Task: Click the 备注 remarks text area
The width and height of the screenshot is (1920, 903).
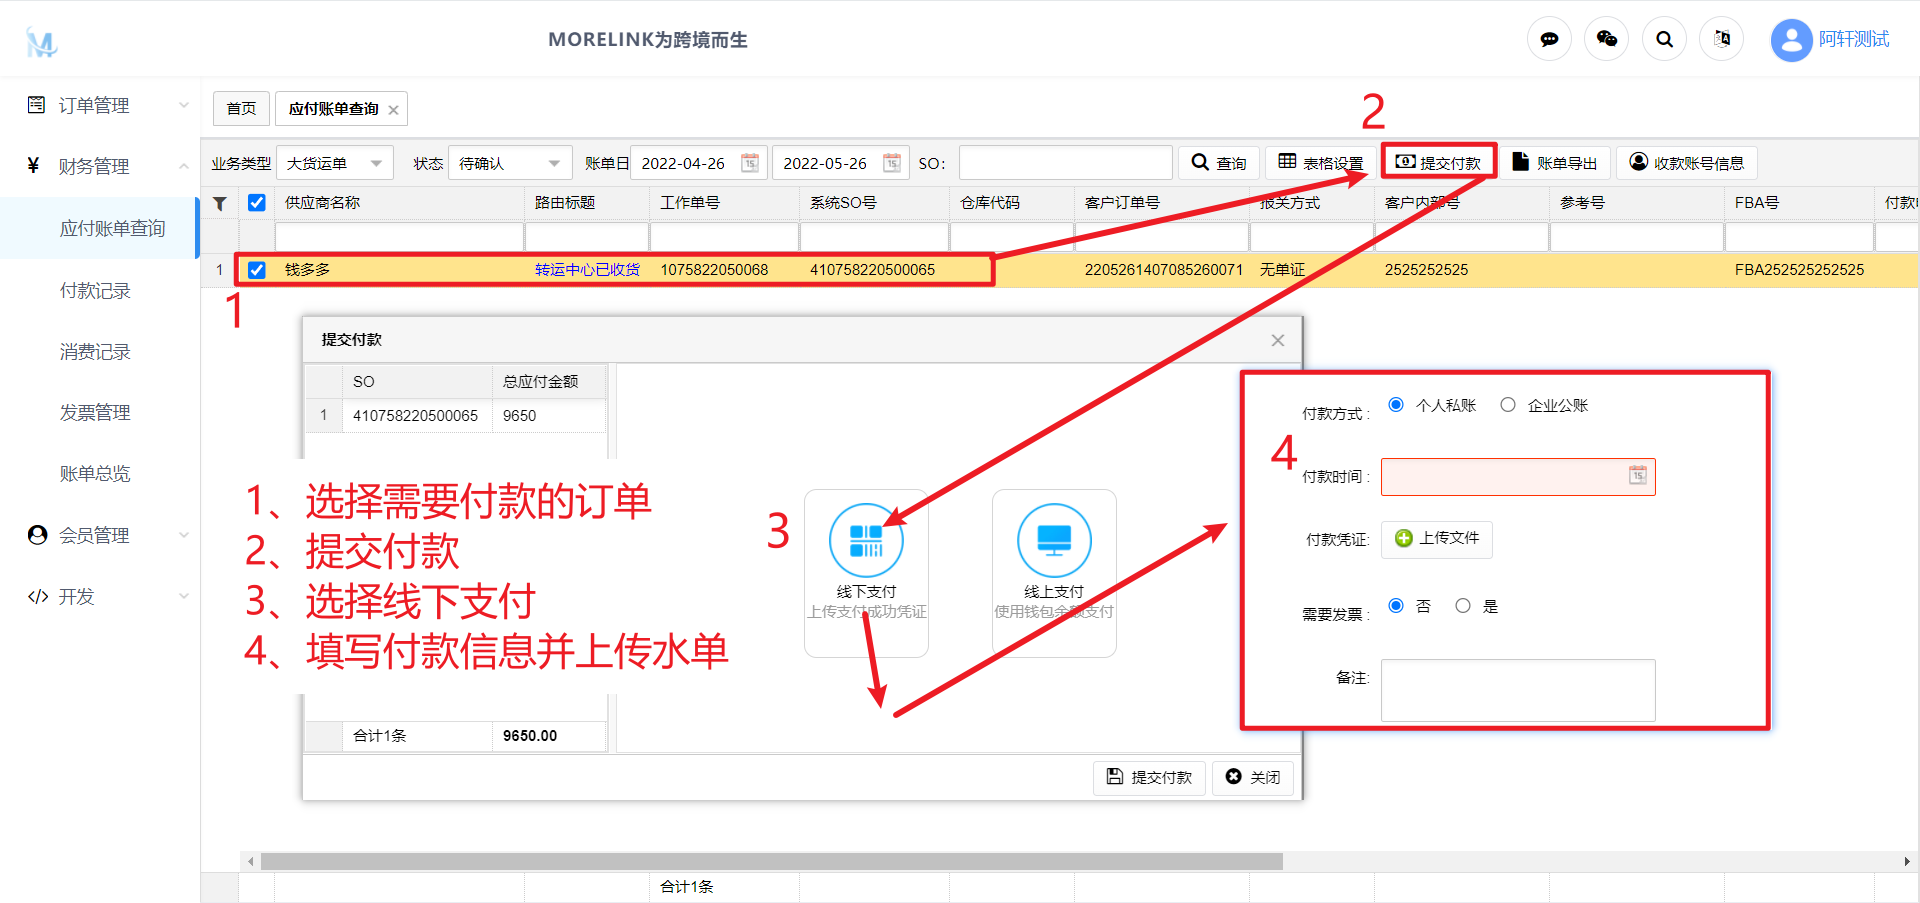Action: 1517,690
